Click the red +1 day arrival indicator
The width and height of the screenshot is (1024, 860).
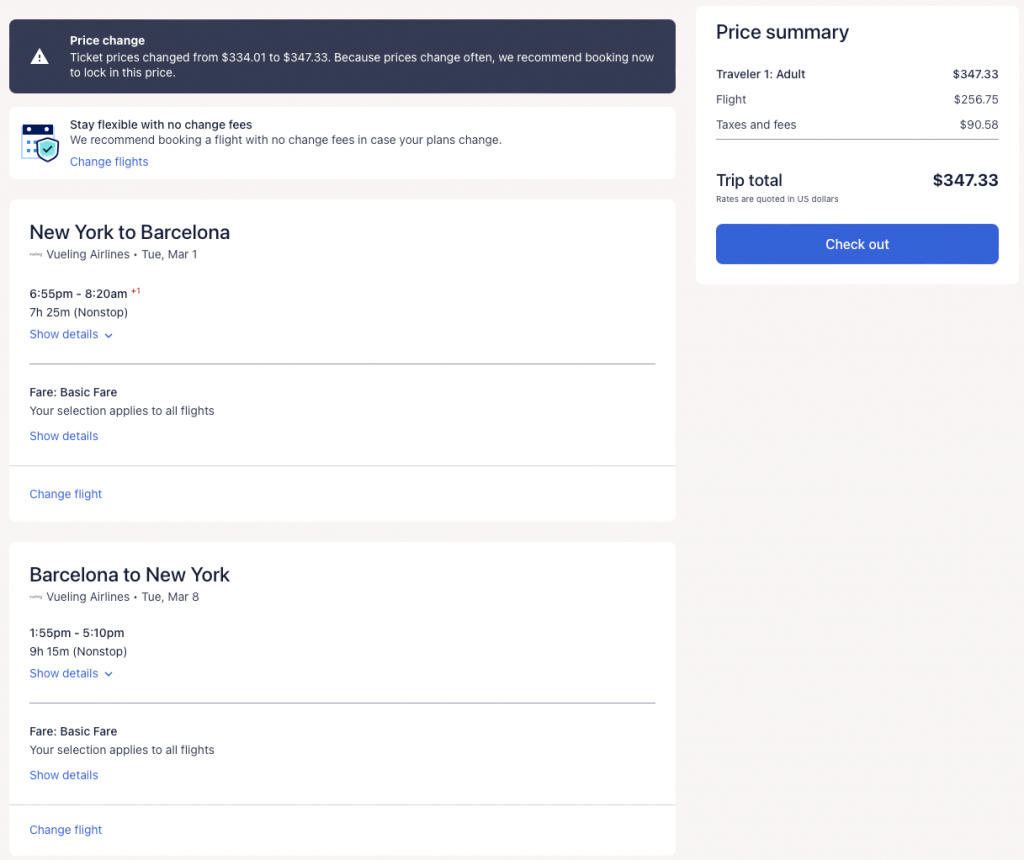[x=136, y=291]
